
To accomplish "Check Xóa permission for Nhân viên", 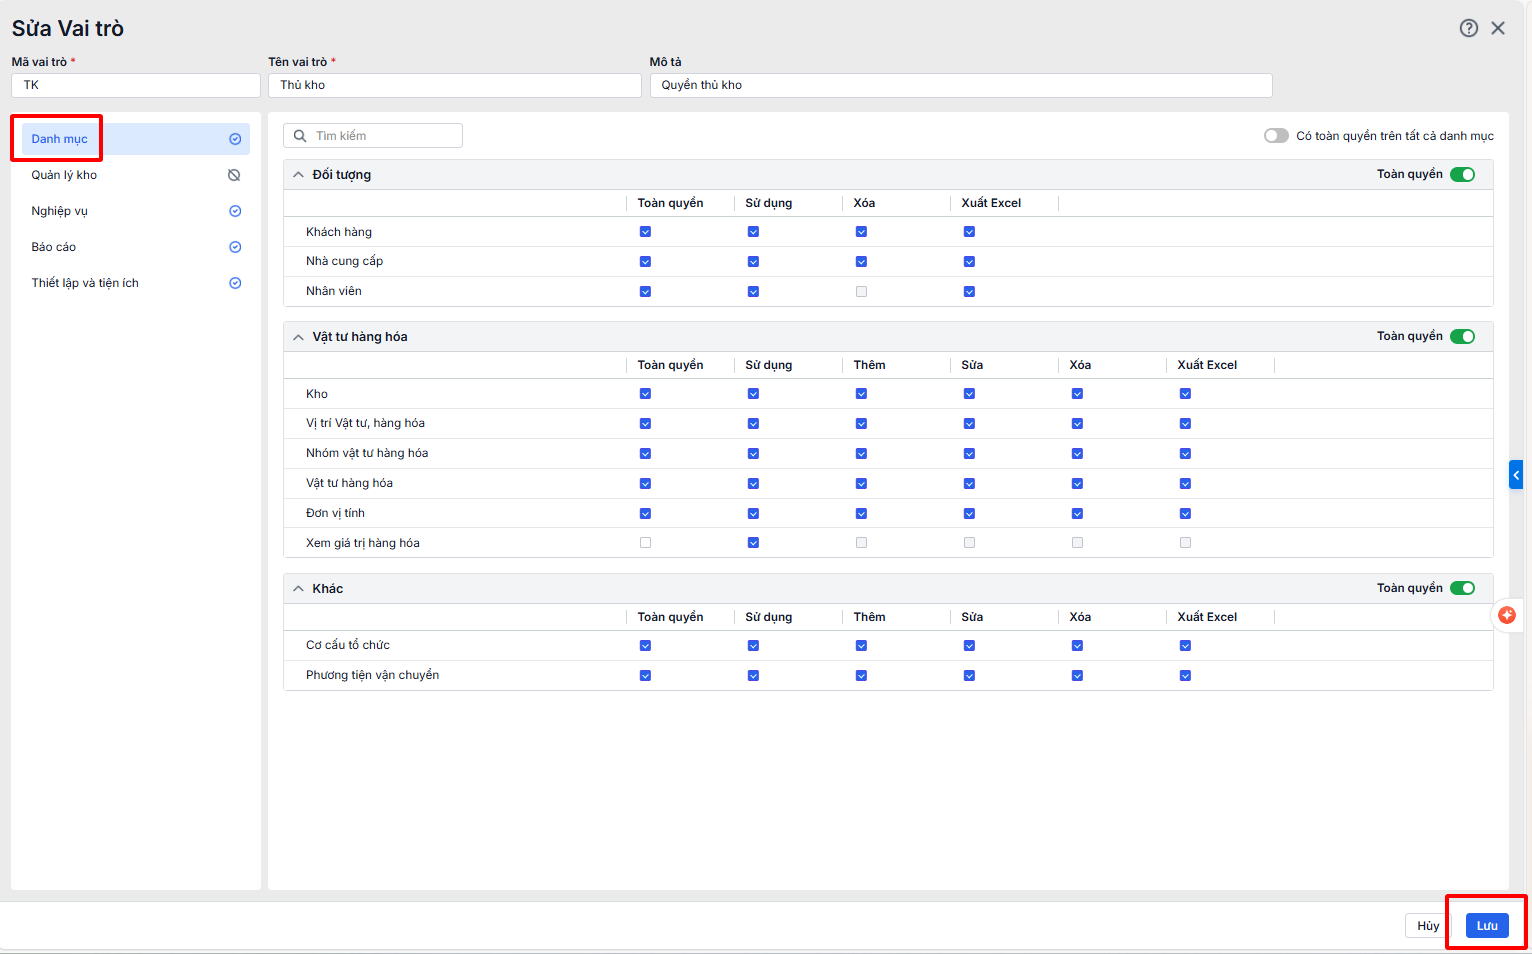I will pyautogui.click(x=861, y=292).
